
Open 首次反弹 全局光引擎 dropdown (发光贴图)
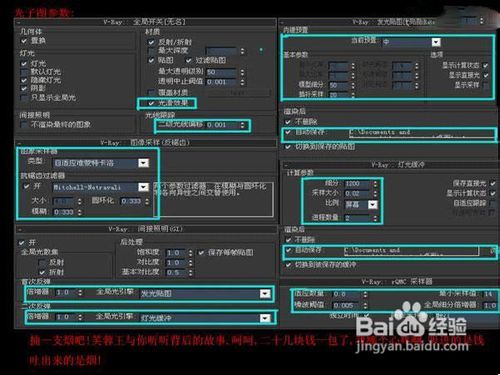coord(265,294)
